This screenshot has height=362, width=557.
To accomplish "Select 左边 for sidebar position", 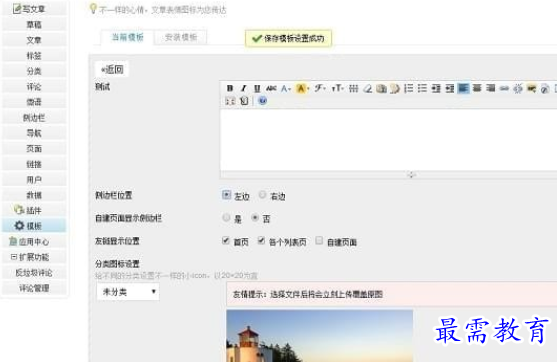I will point(226,195).
